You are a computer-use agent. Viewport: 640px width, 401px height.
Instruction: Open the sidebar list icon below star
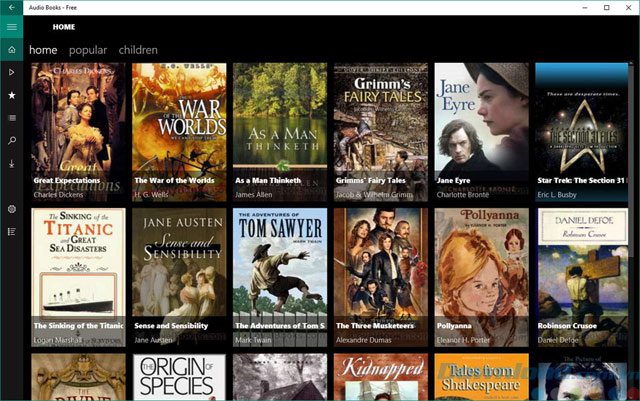[11, 118]
